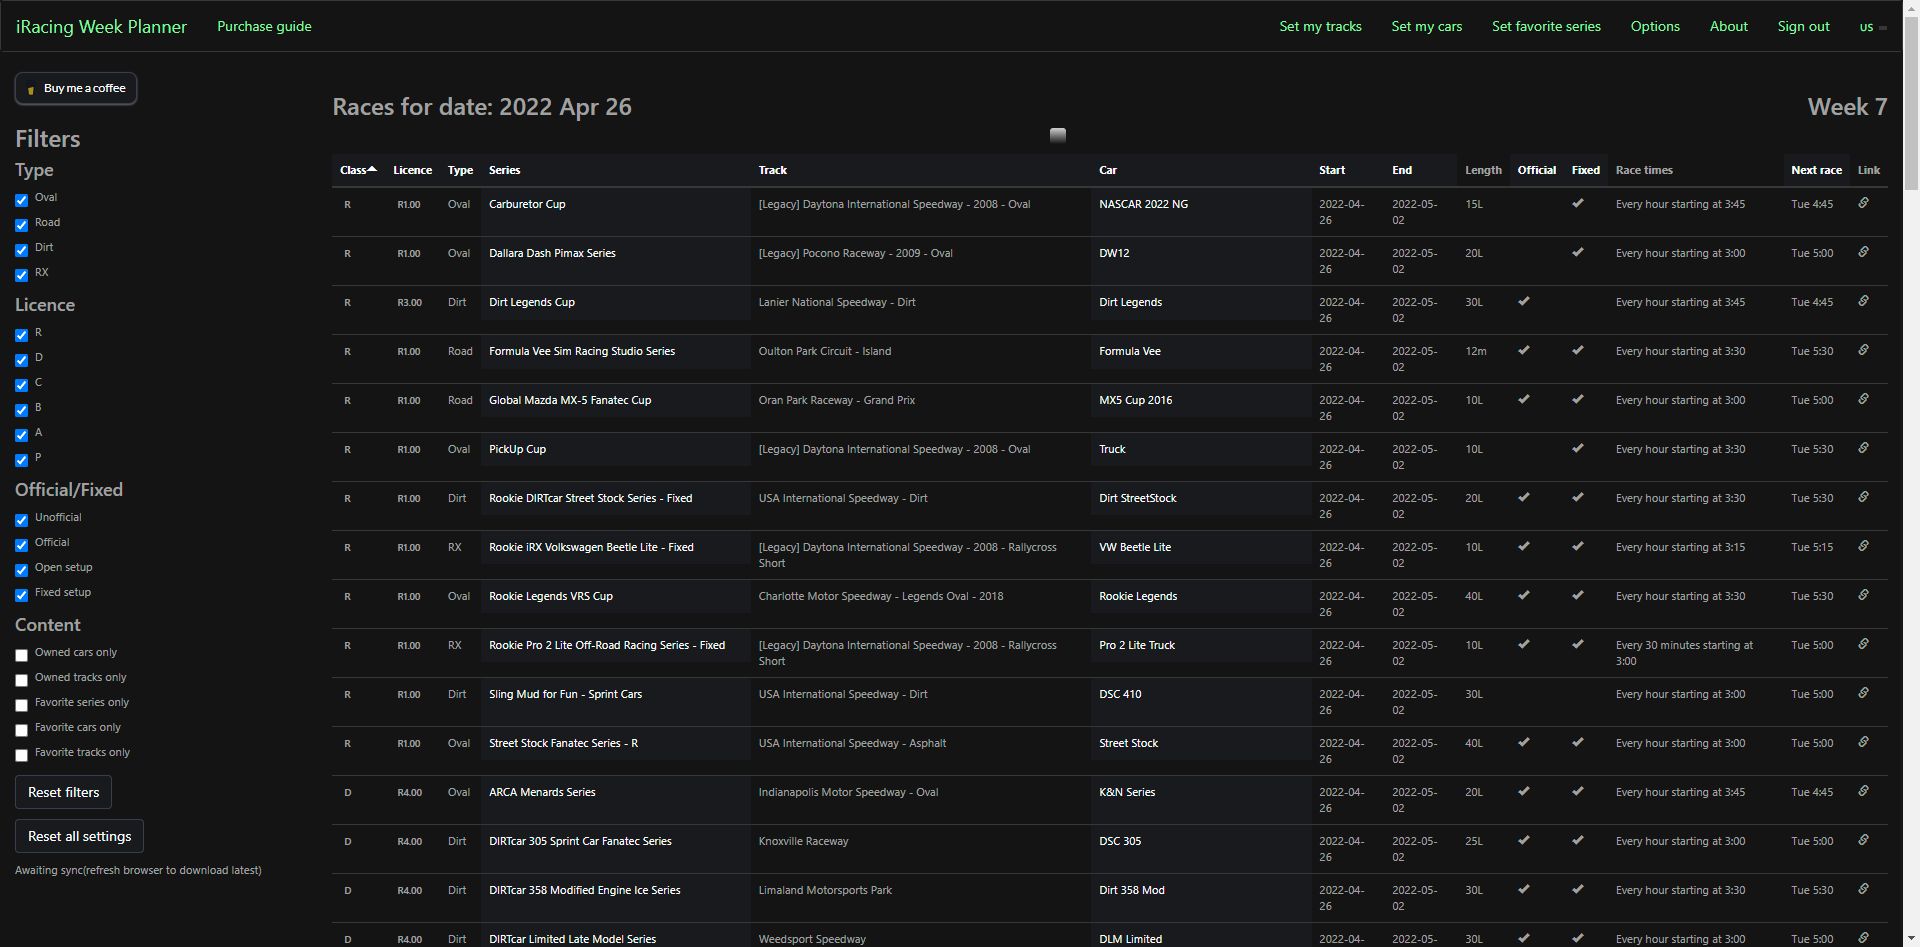Open link icon for PickUp Cup row
1920x947 pixels.
point(1863,448)
